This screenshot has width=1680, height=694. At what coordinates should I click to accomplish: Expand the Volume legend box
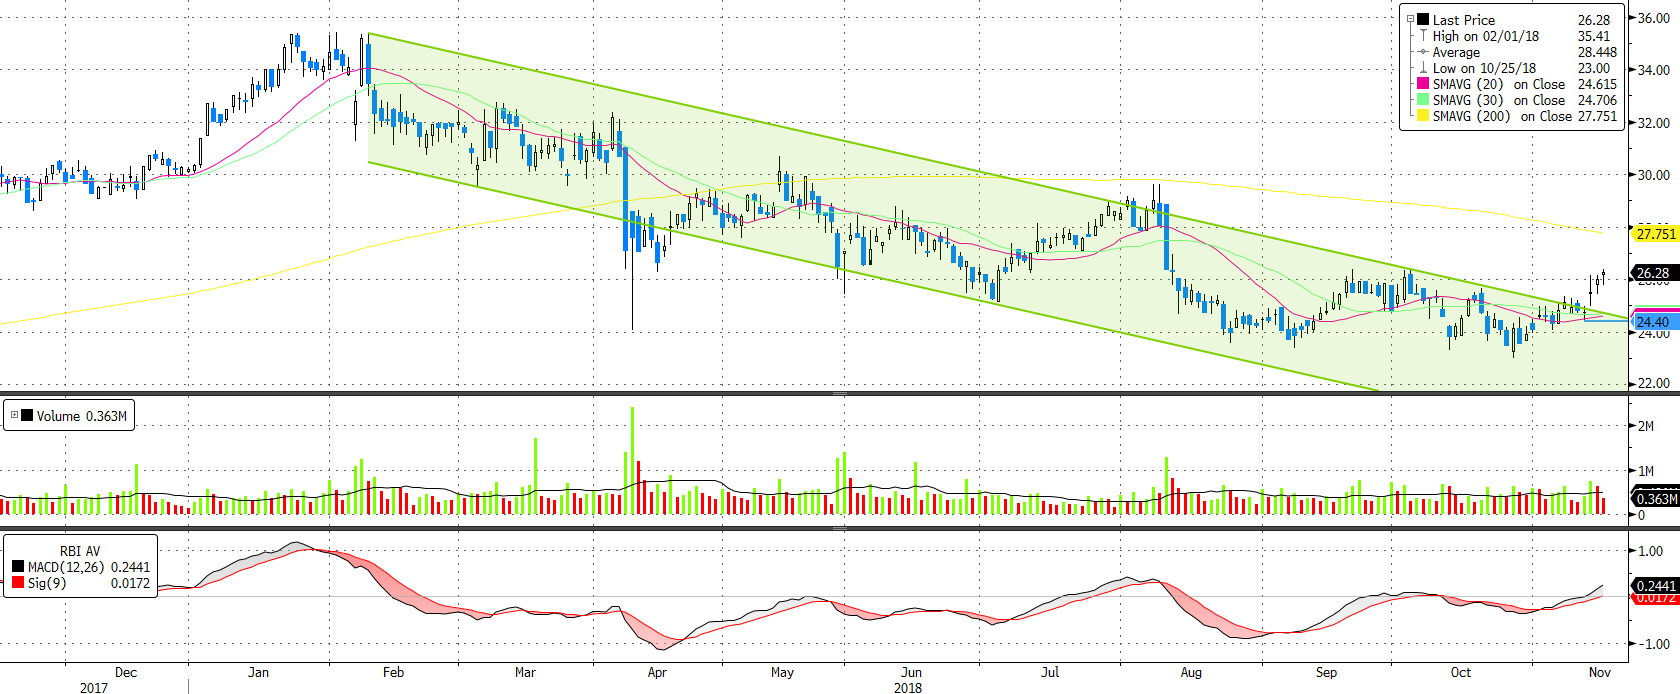(x=14, y=415)
